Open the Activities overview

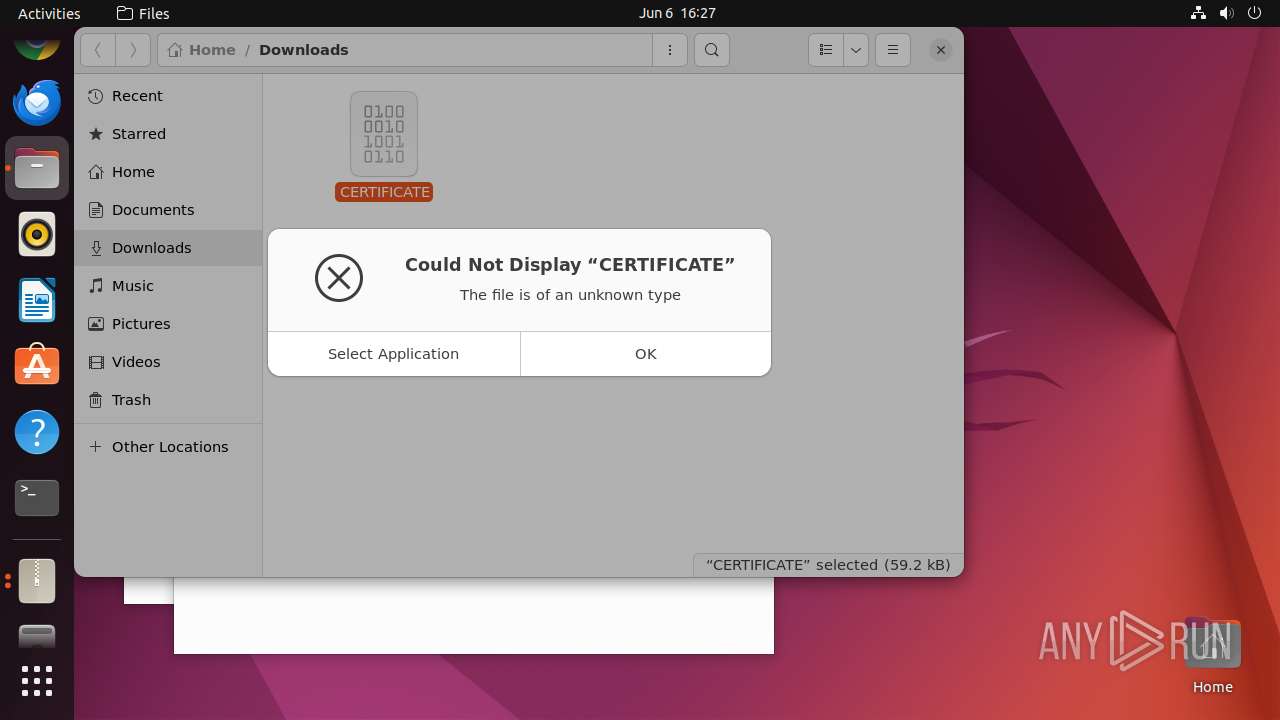tap(49, 13)
